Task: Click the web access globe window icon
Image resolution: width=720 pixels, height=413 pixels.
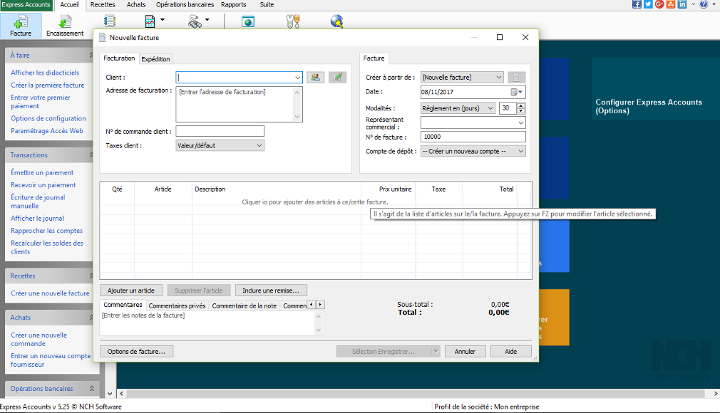Action: (x=248, y=21)
